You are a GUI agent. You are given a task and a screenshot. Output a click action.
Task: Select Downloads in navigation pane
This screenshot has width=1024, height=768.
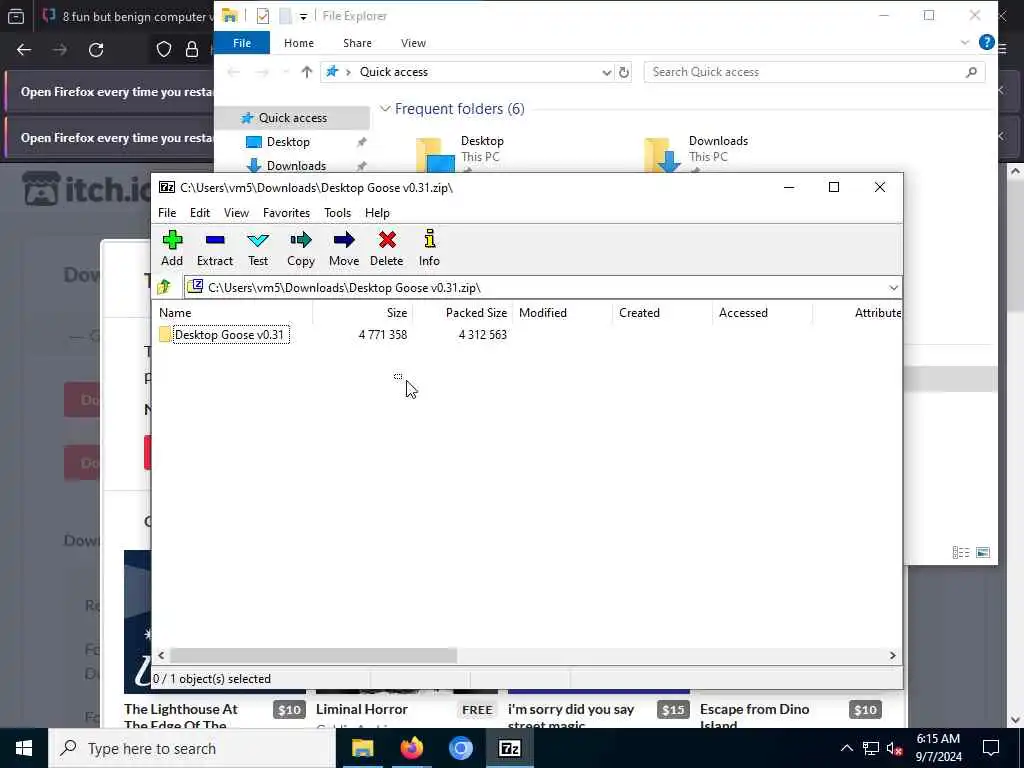tap(296, 165)
